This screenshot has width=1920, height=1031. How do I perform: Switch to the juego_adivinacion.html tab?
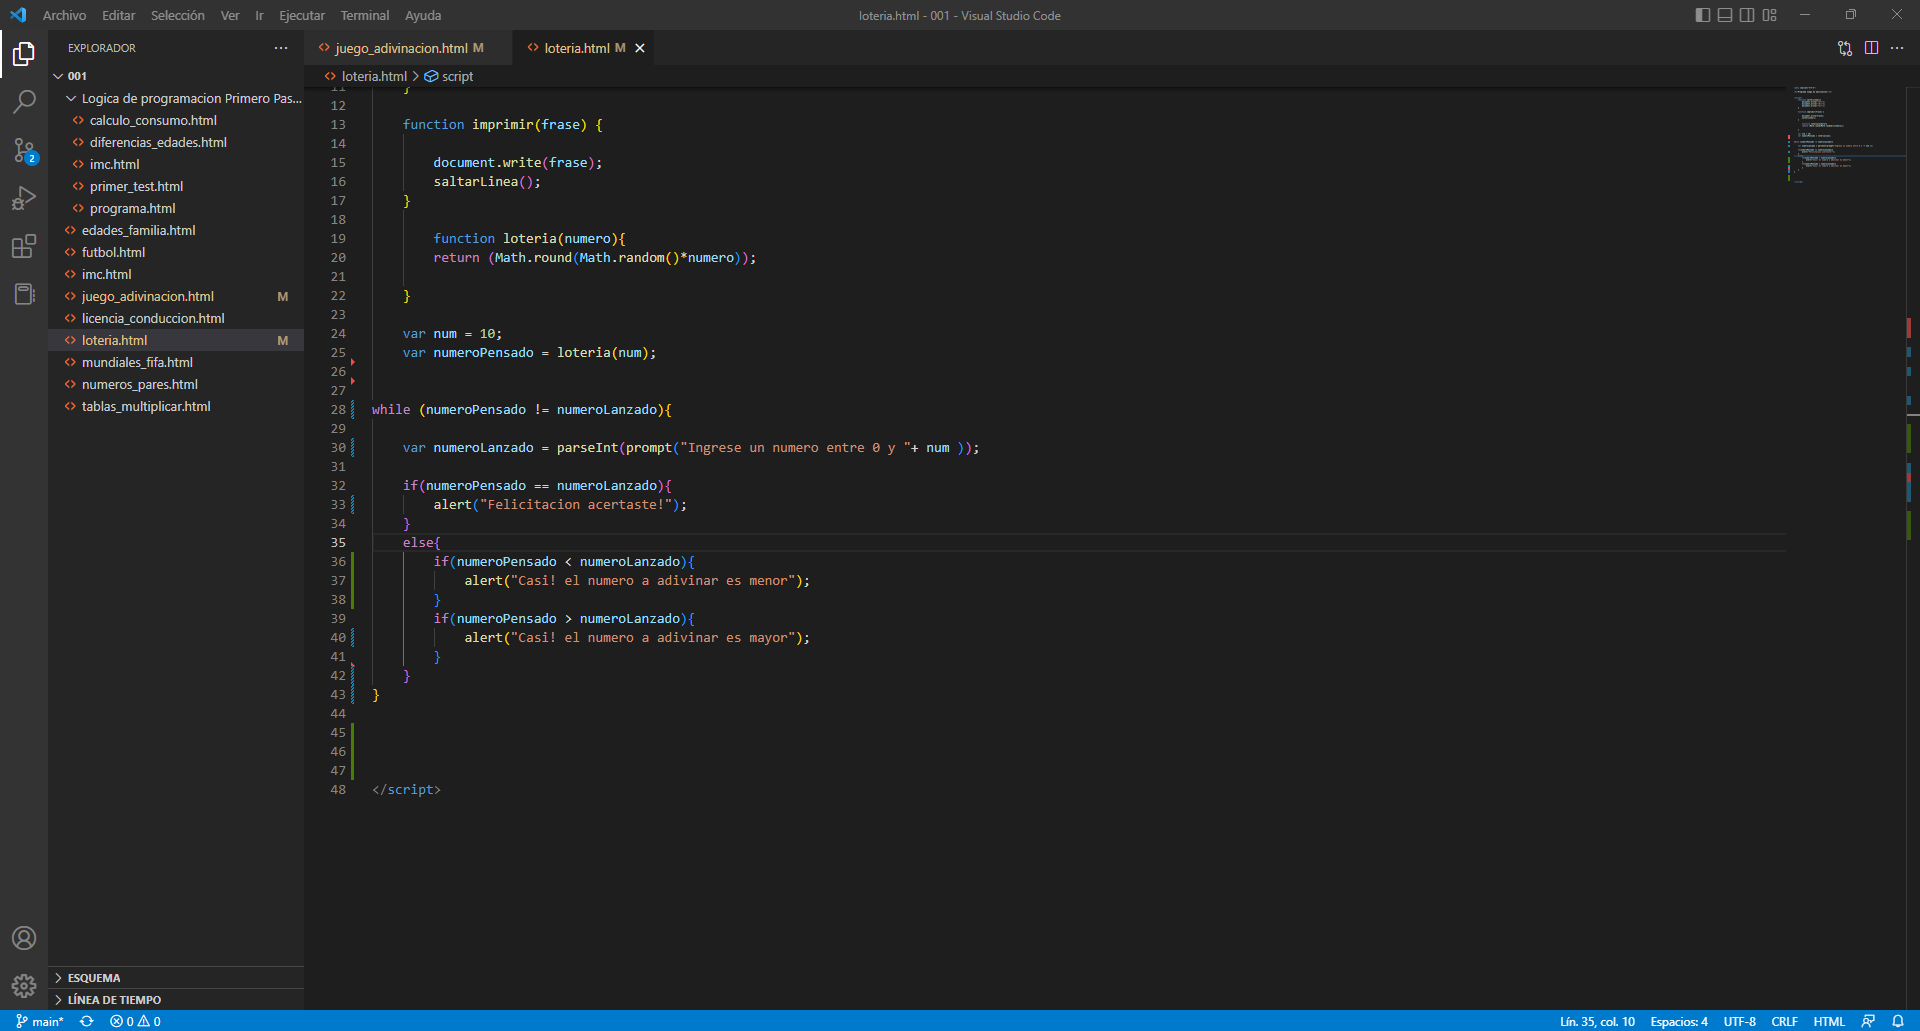[409, 48]
